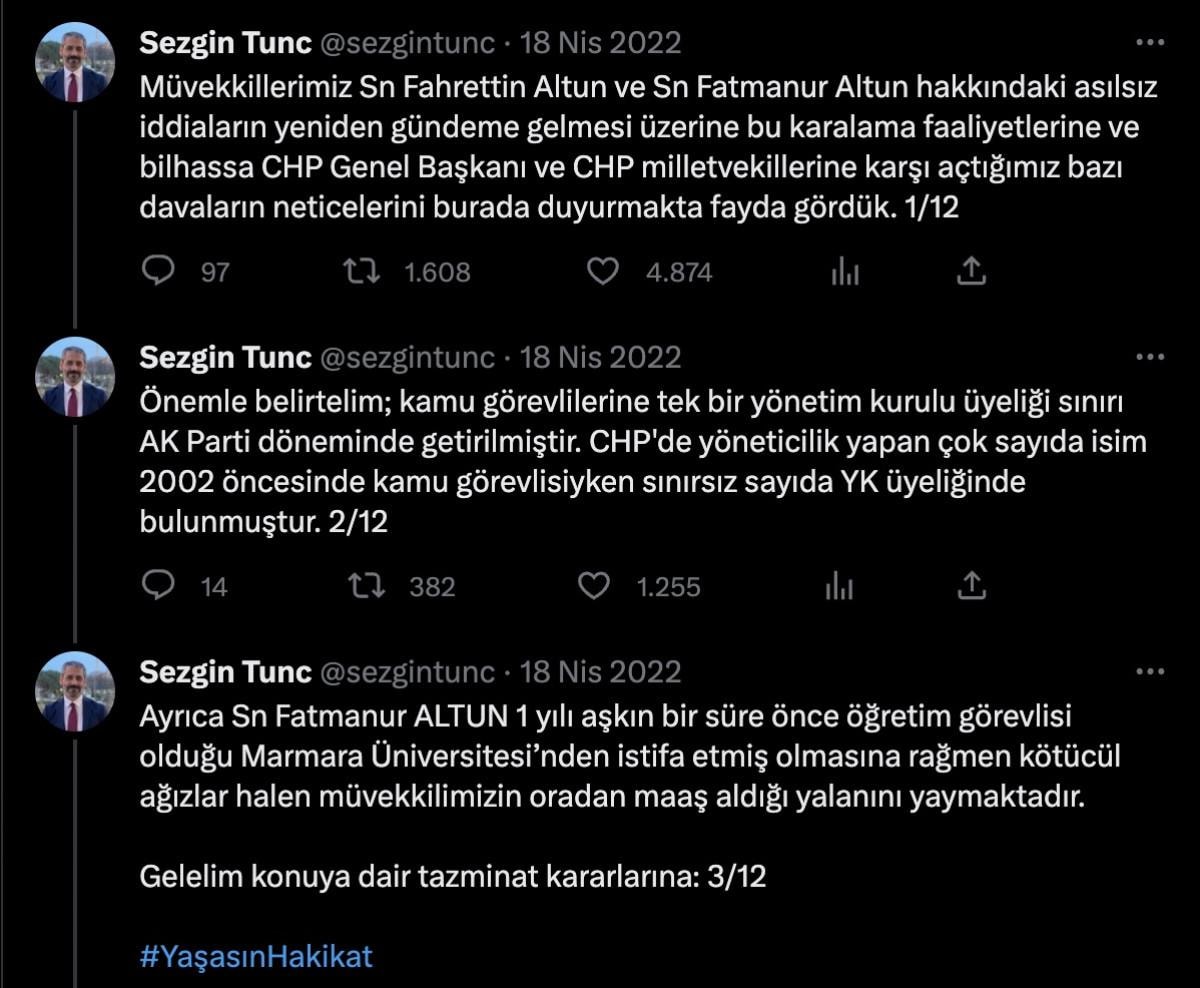The image size is (1200, 988).
Task: Share the second tweet (2/12)
Action: [972, 586]
